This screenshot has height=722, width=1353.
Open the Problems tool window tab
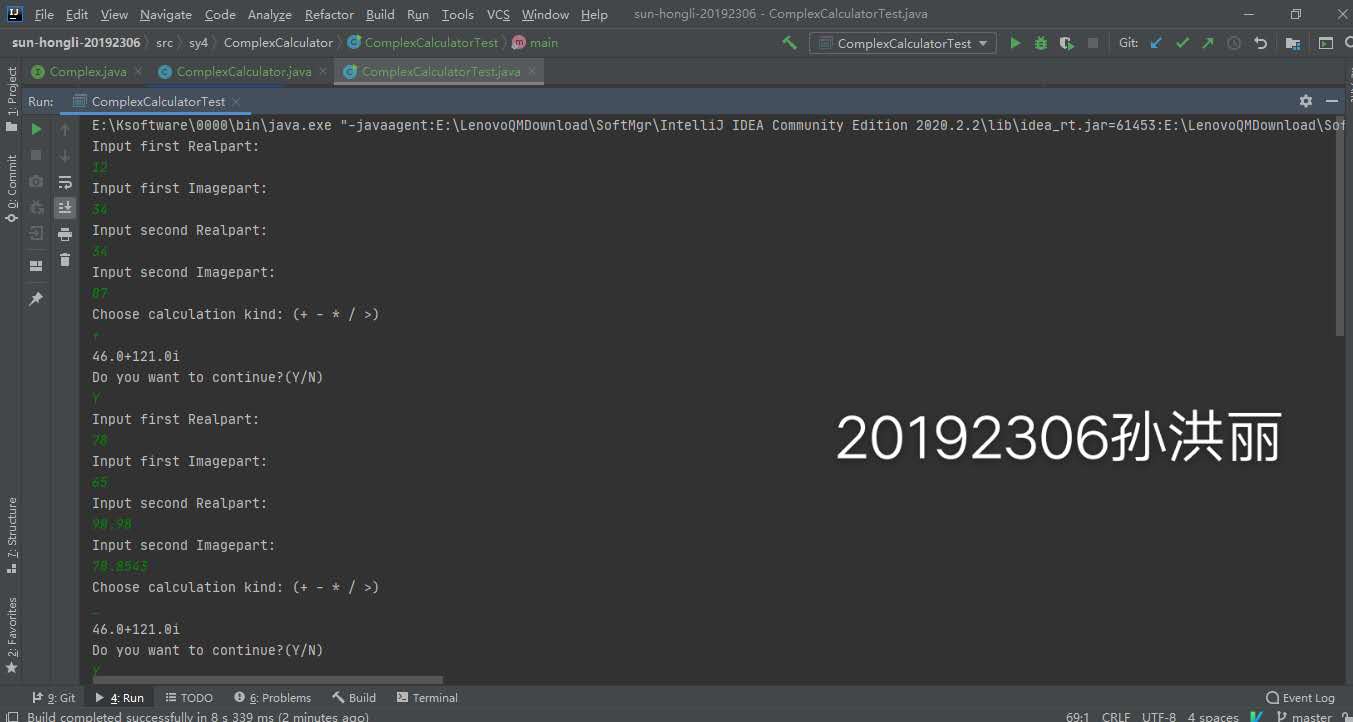272,698
